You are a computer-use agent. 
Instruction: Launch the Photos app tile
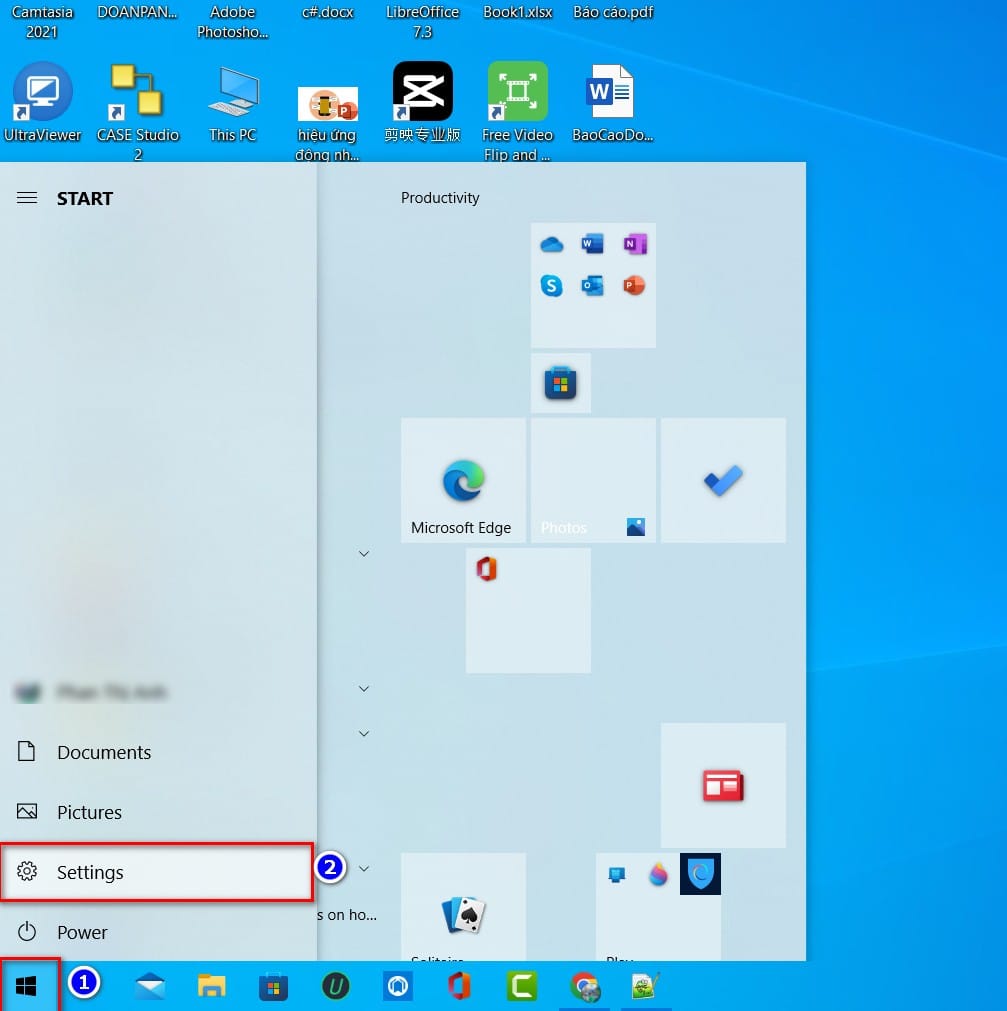[593, 480]
